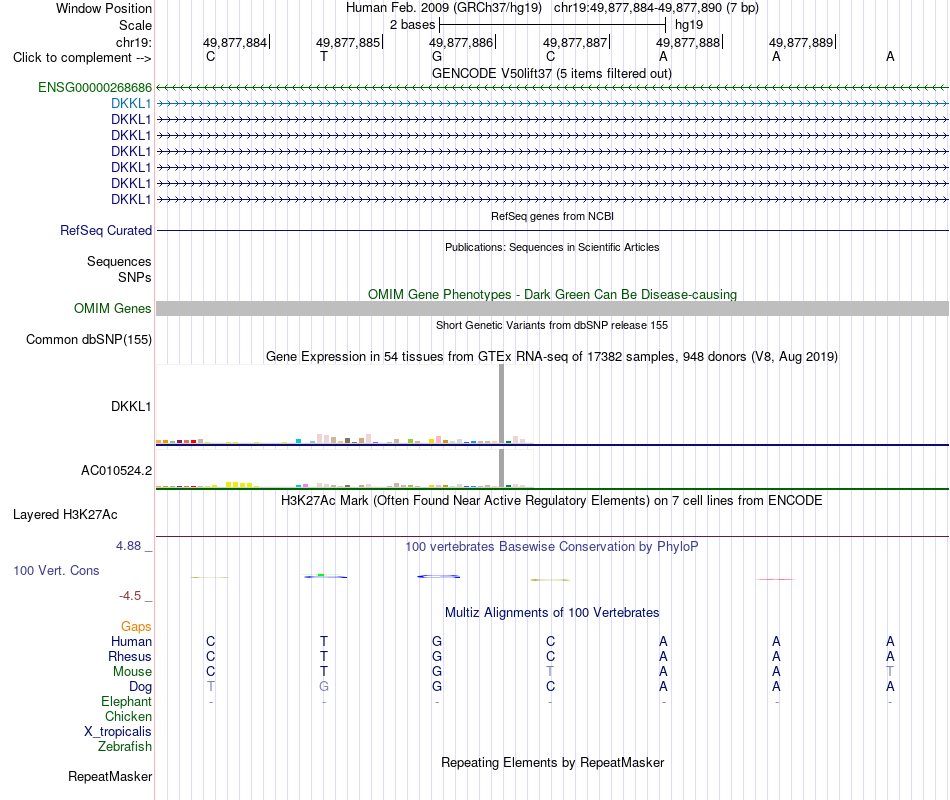This screenshot has width=950, height=800.
Task: Open the Common dbSNP(155) track label
Action: pyautogui.click(x=89, y=339)
